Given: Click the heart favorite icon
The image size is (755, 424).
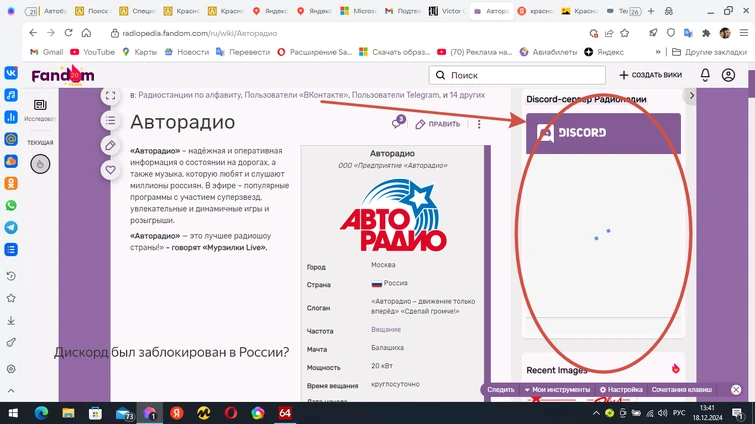Looking at the screenshot, I should pyautogui.click(x=110, y=170).
